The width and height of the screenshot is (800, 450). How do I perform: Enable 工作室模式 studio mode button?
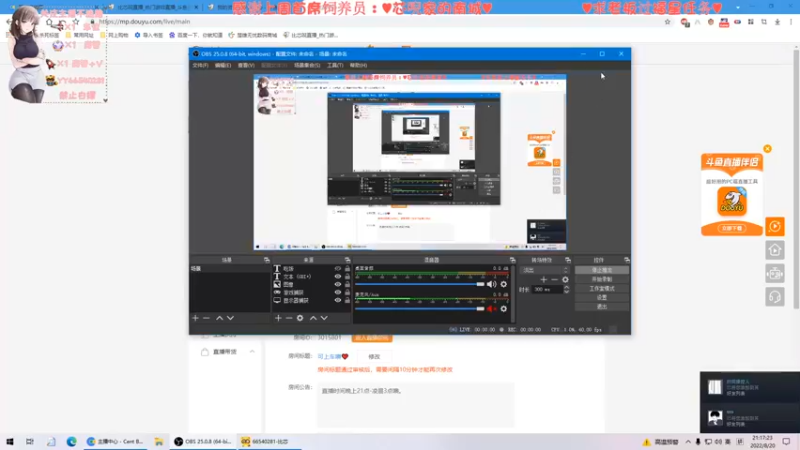(x=602, y=288)
